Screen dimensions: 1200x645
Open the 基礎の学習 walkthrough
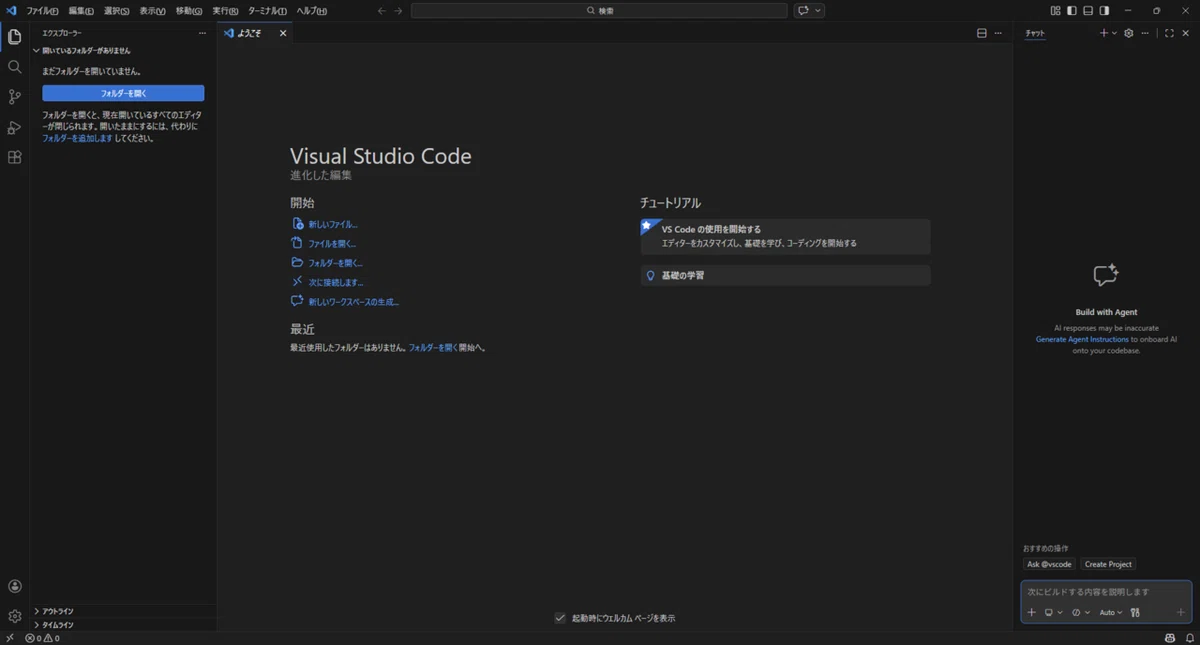(786, 275)
